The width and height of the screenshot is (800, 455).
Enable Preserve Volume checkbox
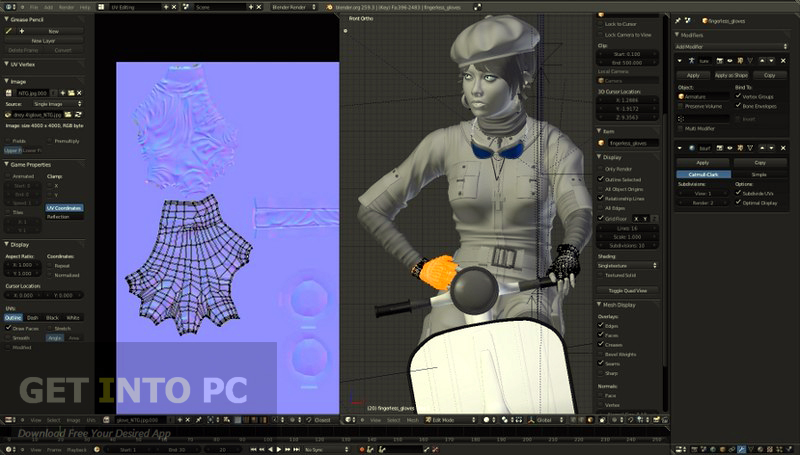tap(681, 106)
